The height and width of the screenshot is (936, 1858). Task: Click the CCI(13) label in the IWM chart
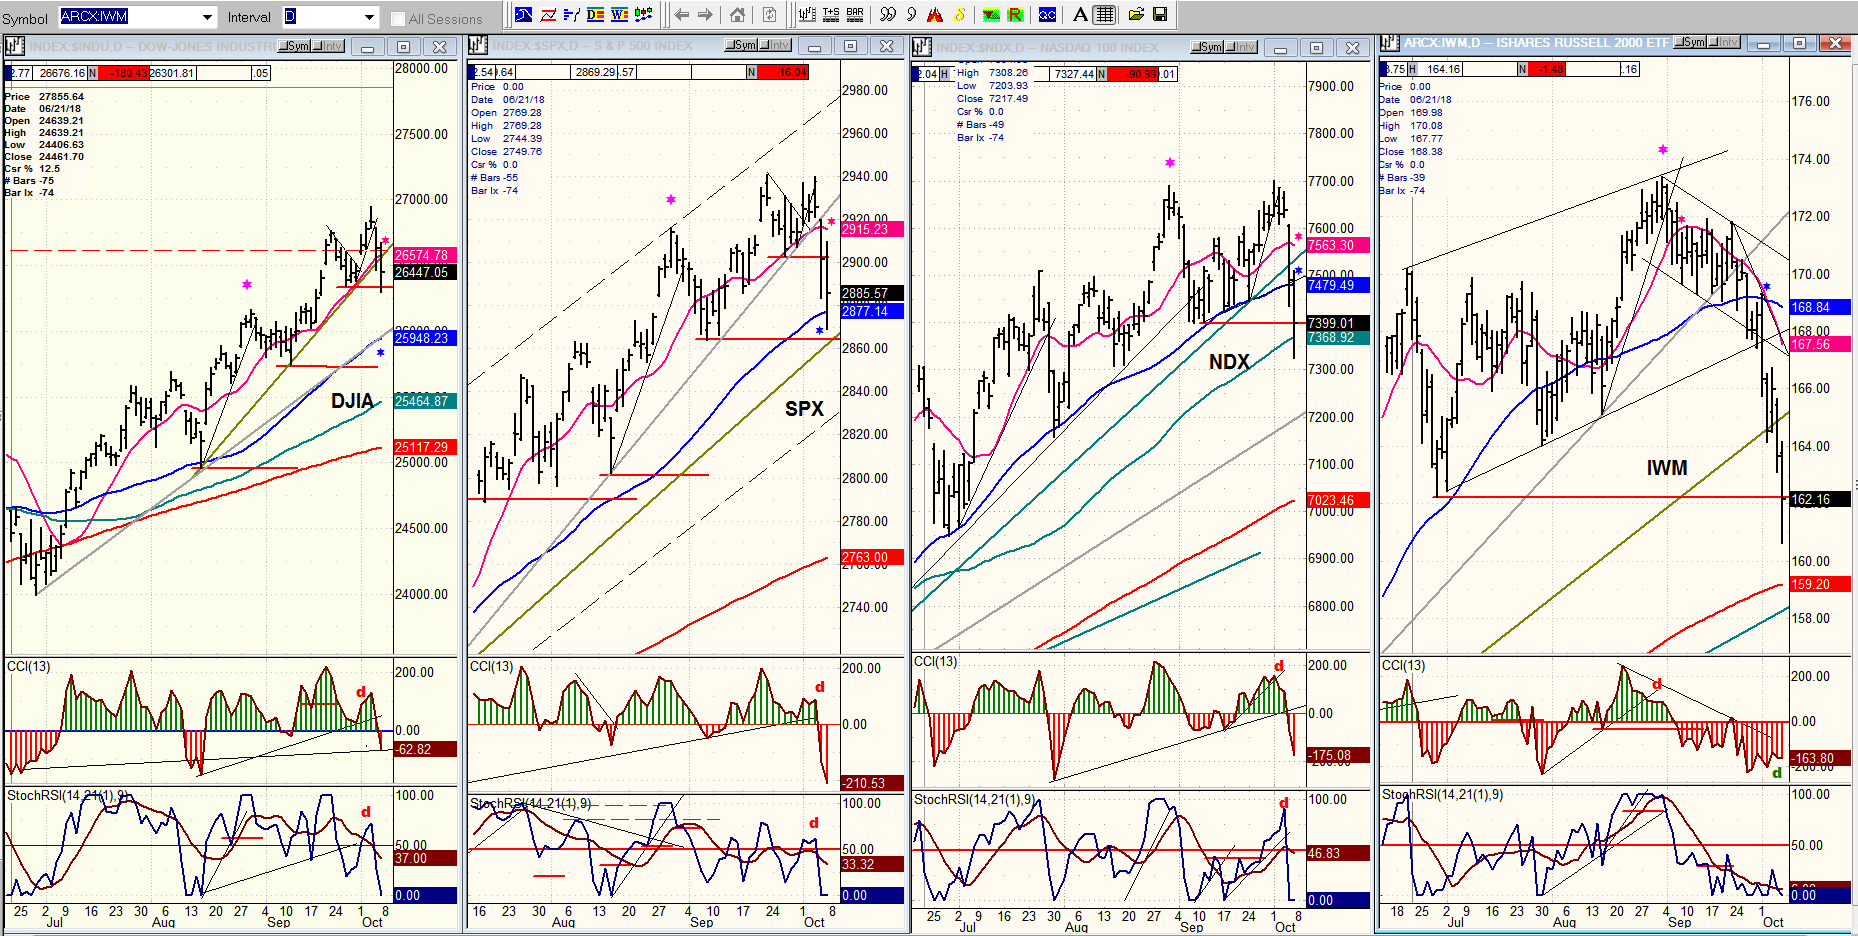1403,665
